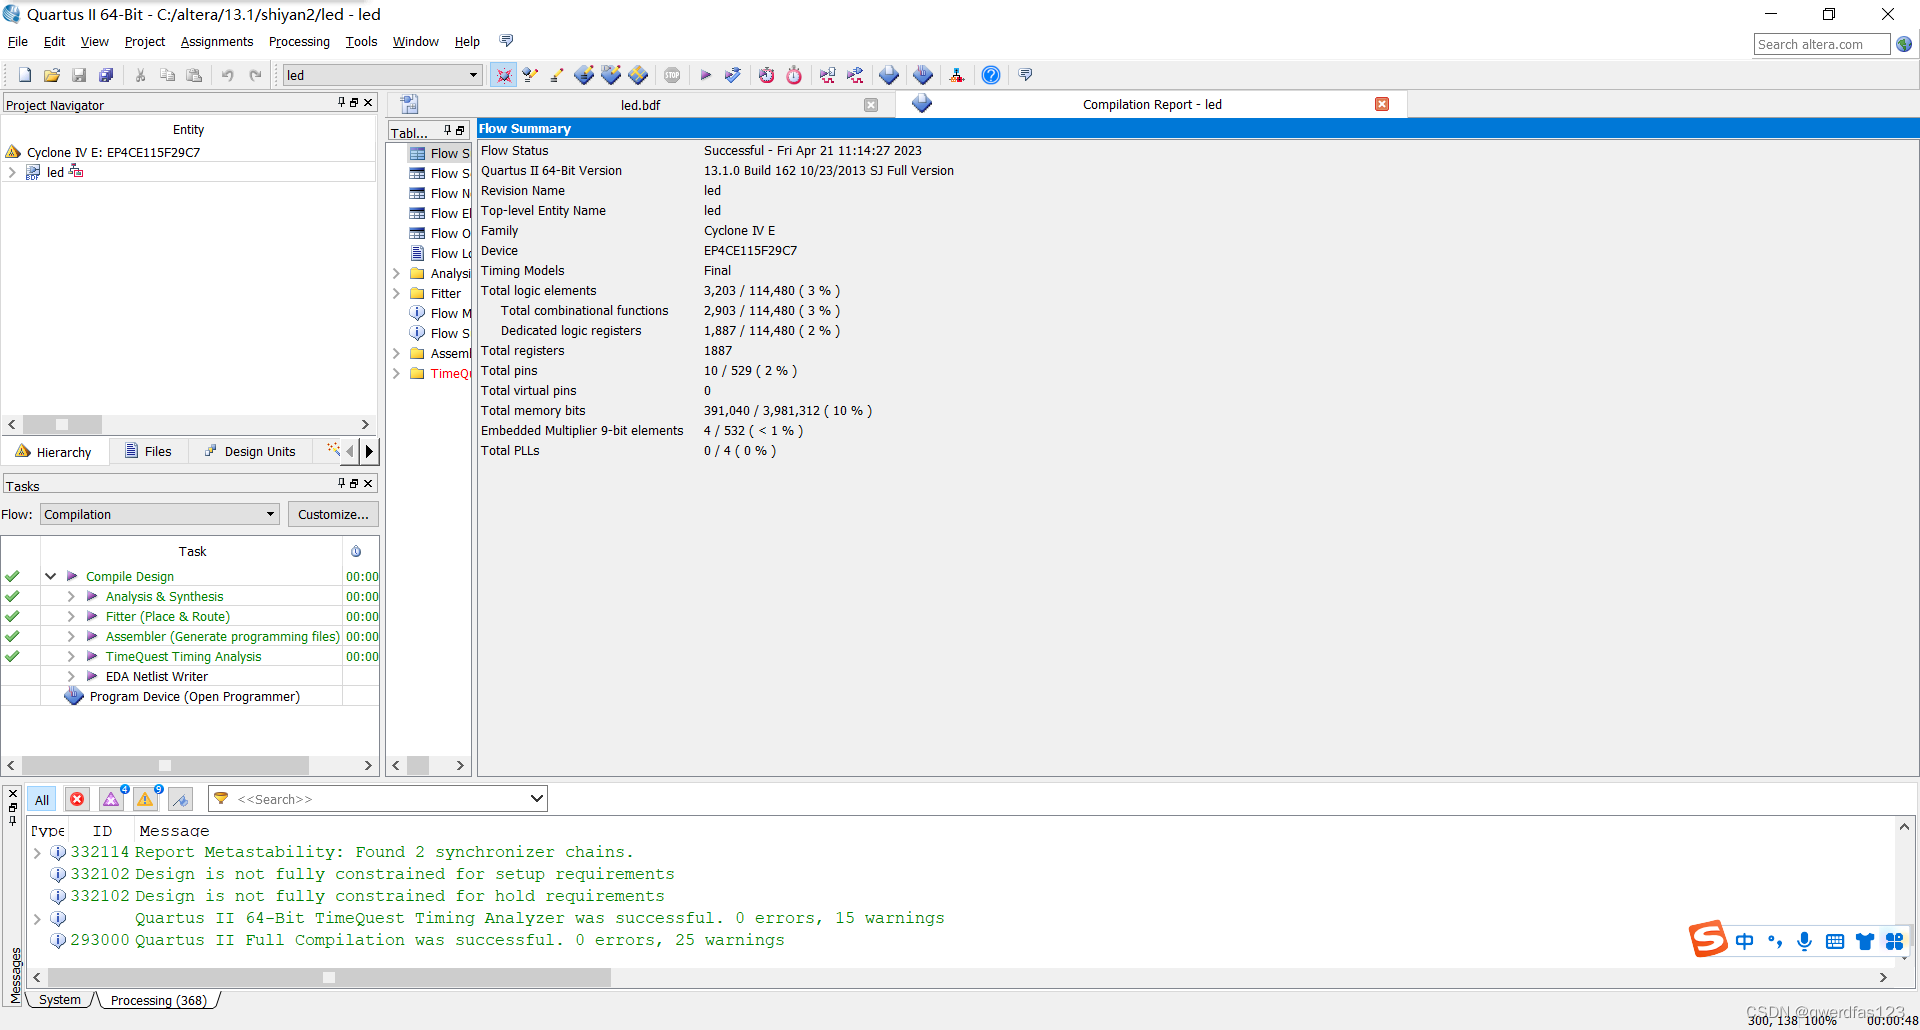
Task: Click the filter funnel icon in messages search
Action: 222,799
